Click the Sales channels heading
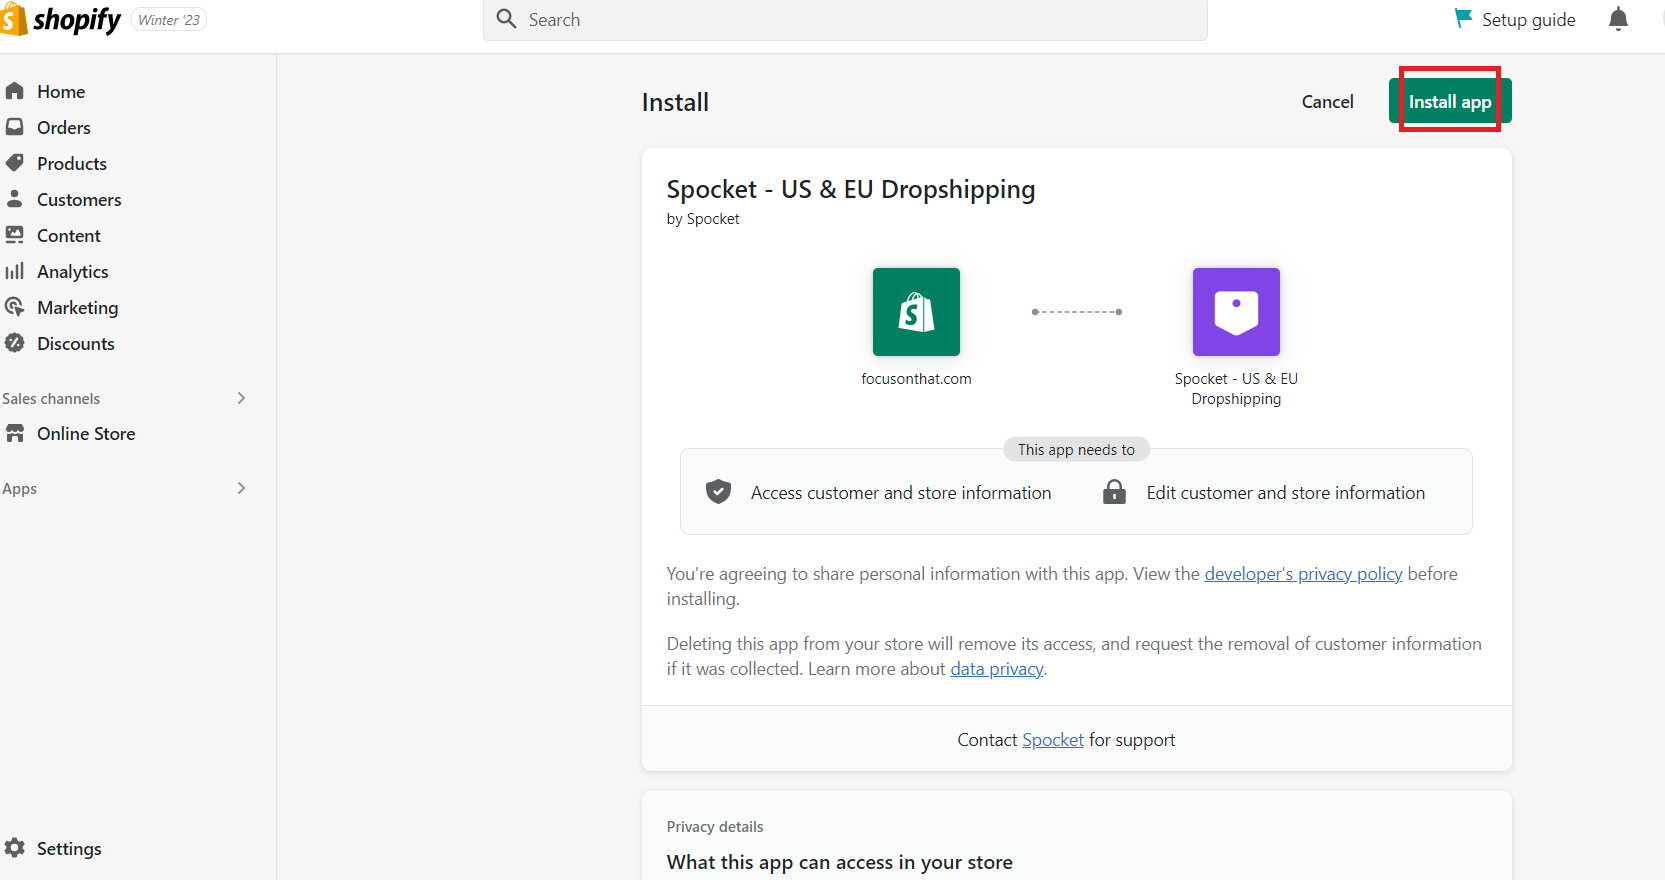This screenshot has width=1665, height=880. pos(51,398)
